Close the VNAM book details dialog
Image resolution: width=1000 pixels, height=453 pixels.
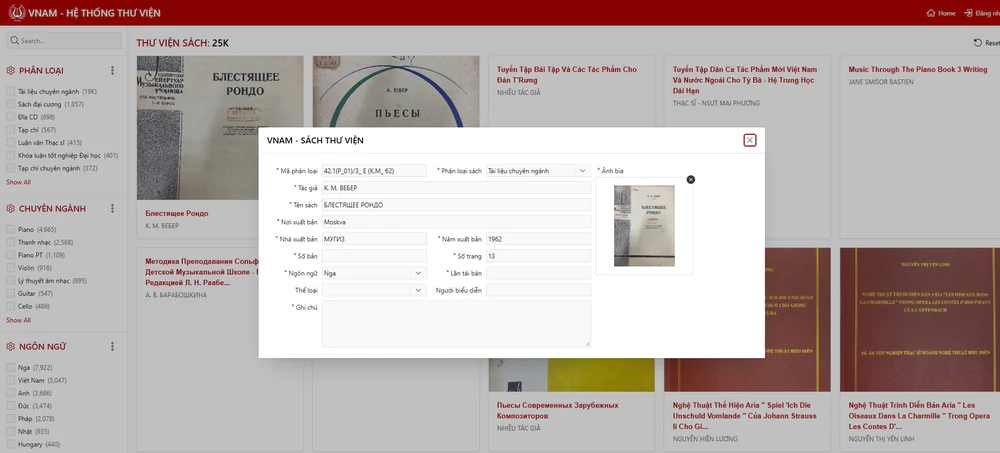(750, 140)
